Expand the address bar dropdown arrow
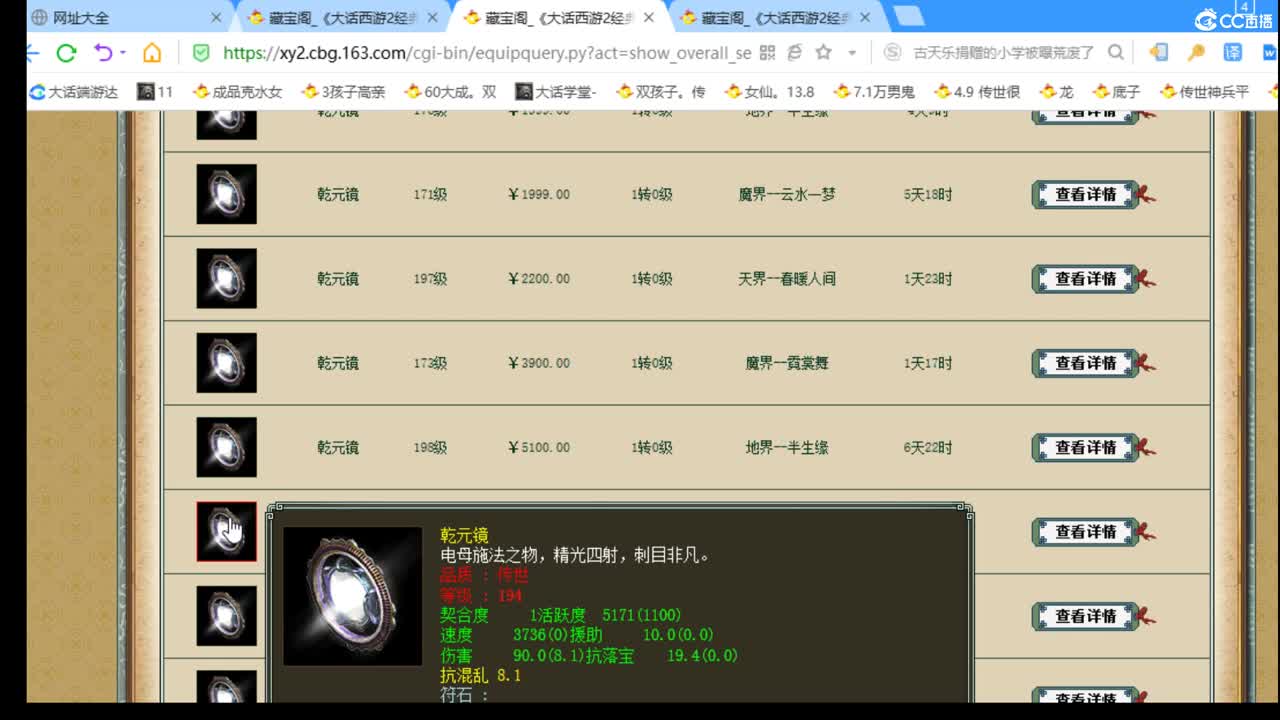 [x=852, y=53]
